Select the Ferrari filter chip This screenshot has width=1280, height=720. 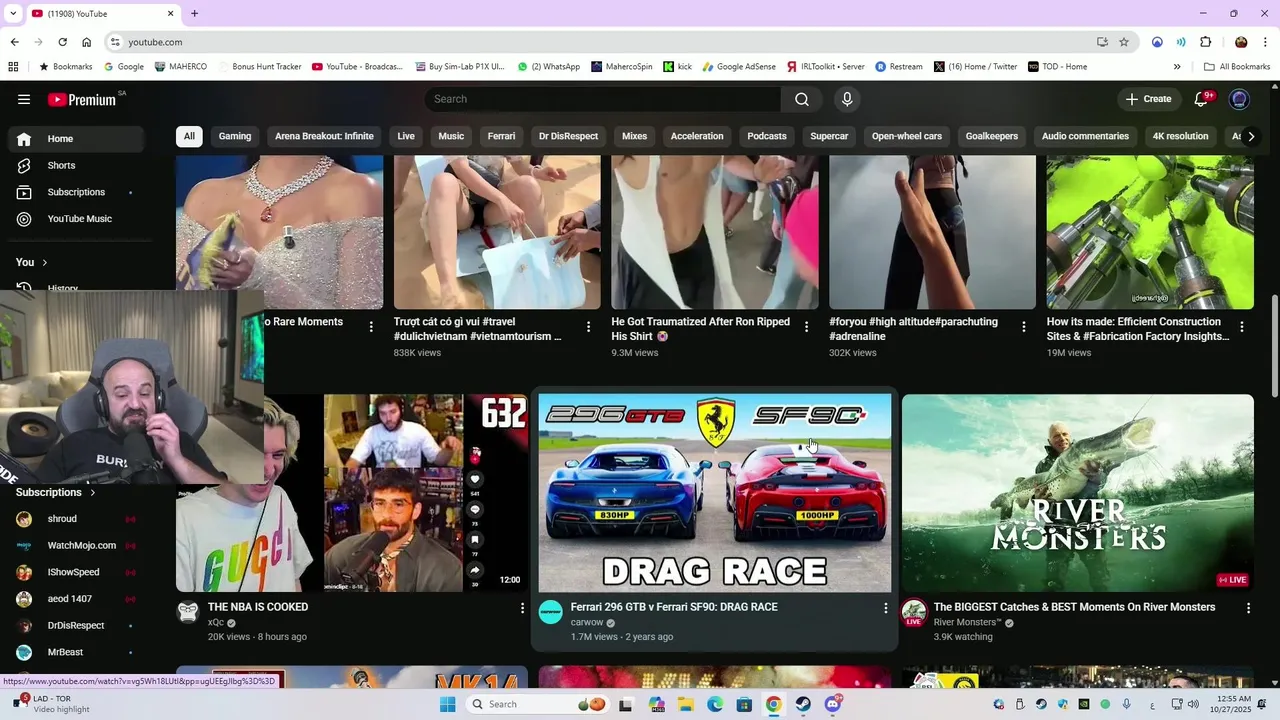pyautogui.click(x=502, y=136)
